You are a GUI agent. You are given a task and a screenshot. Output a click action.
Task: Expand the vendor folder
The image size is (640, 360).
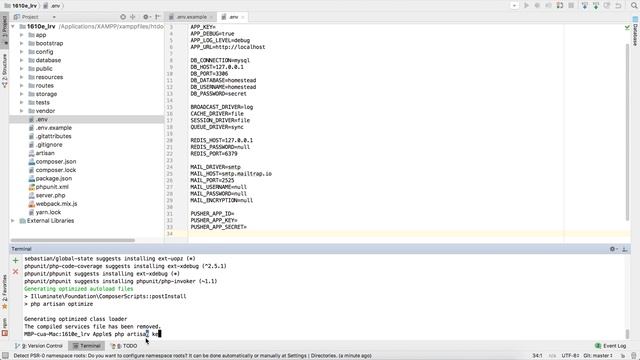click(22, 111)
